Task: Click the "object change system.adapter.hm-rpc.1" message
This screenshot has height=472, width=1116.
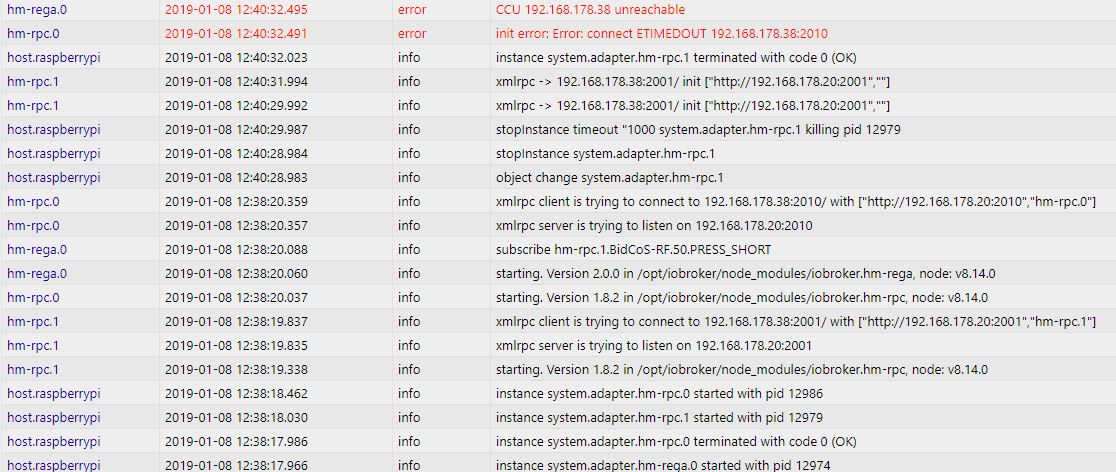Action: tap(609, 177)
